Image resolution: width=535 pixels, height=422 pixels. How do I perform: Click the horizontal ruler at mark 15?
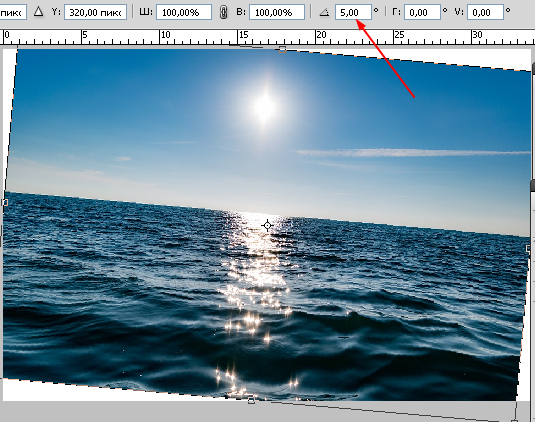[243, 35]
